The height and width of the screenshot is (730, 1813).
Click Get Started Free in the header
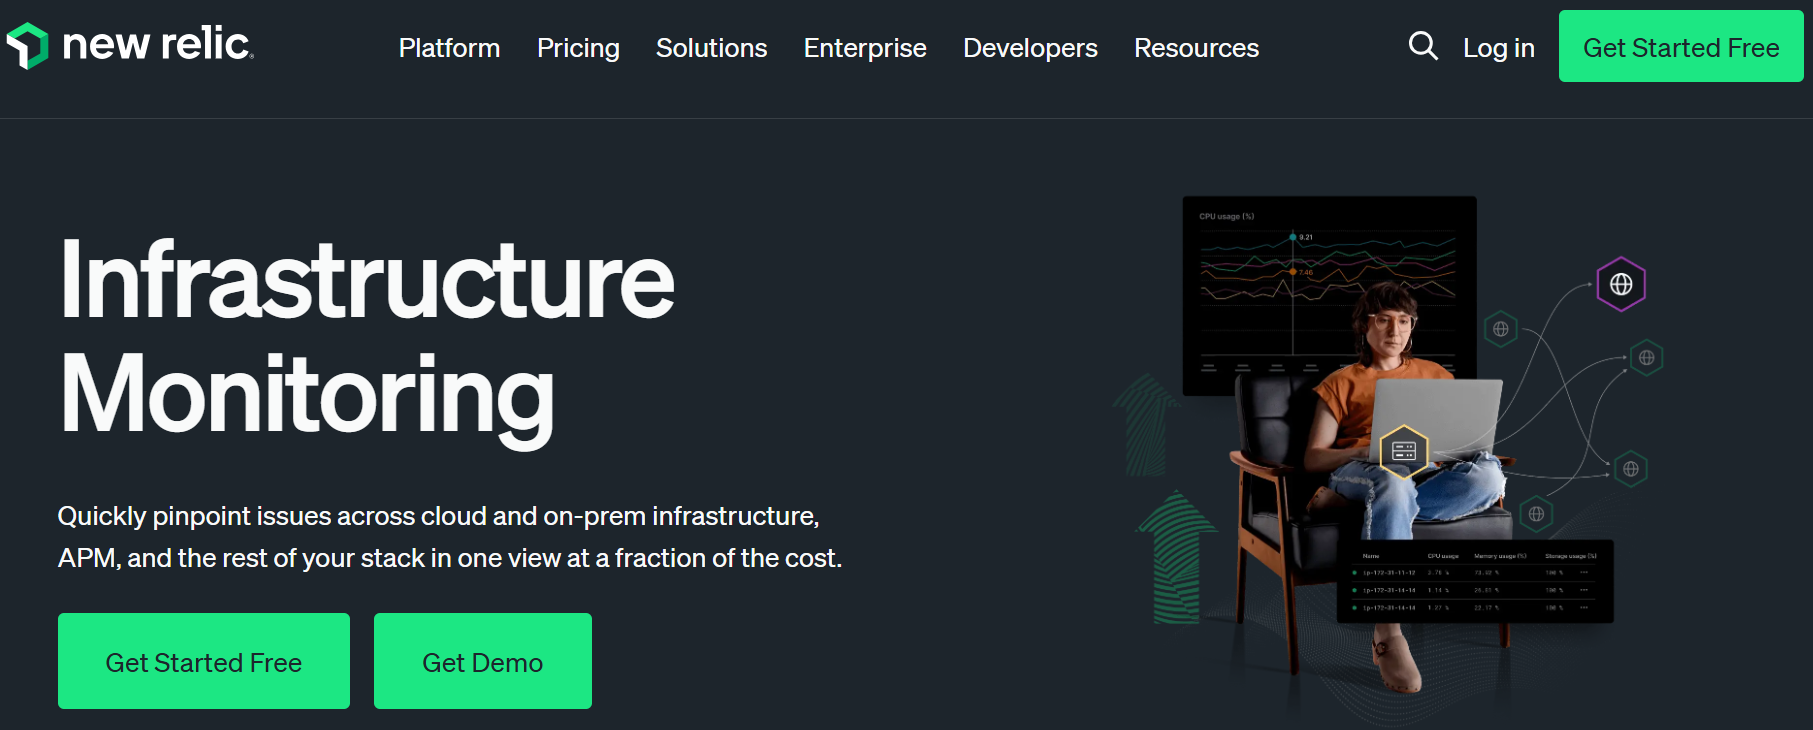click(1680, 46)
